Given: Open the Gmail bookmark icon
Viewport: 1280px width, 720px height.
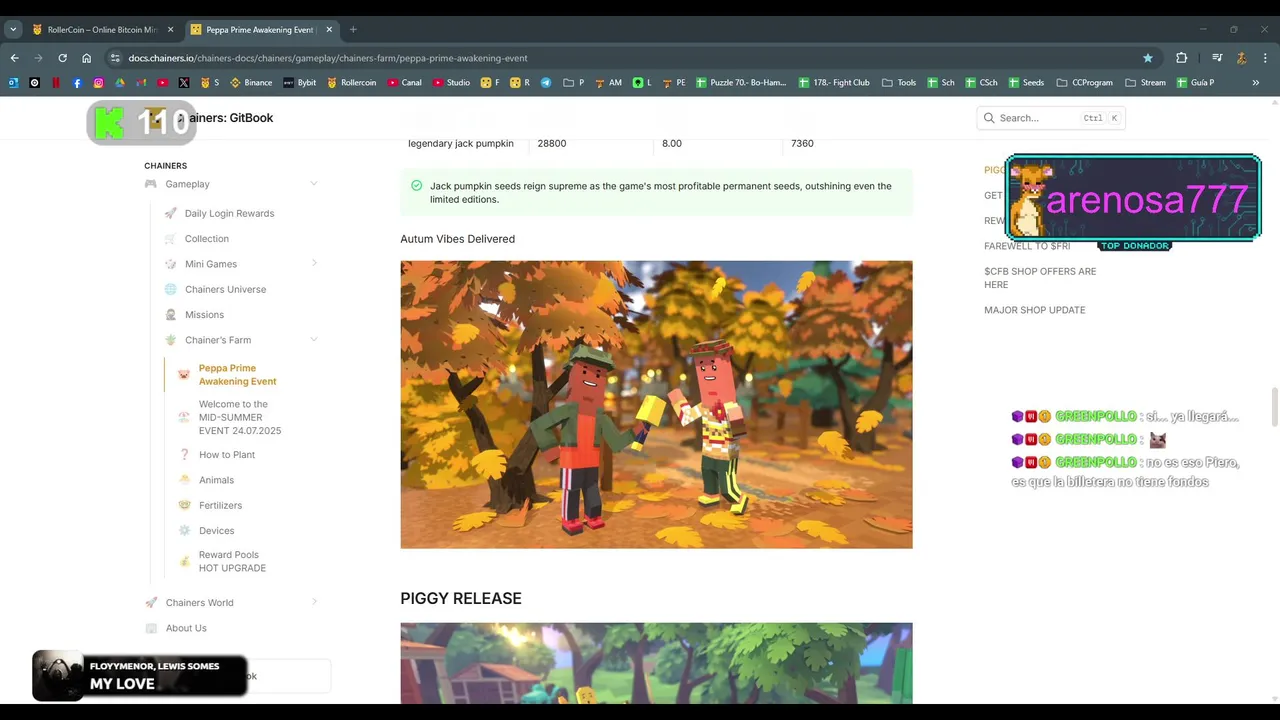Looking at the screenshot, I should [x=141, y=83].
